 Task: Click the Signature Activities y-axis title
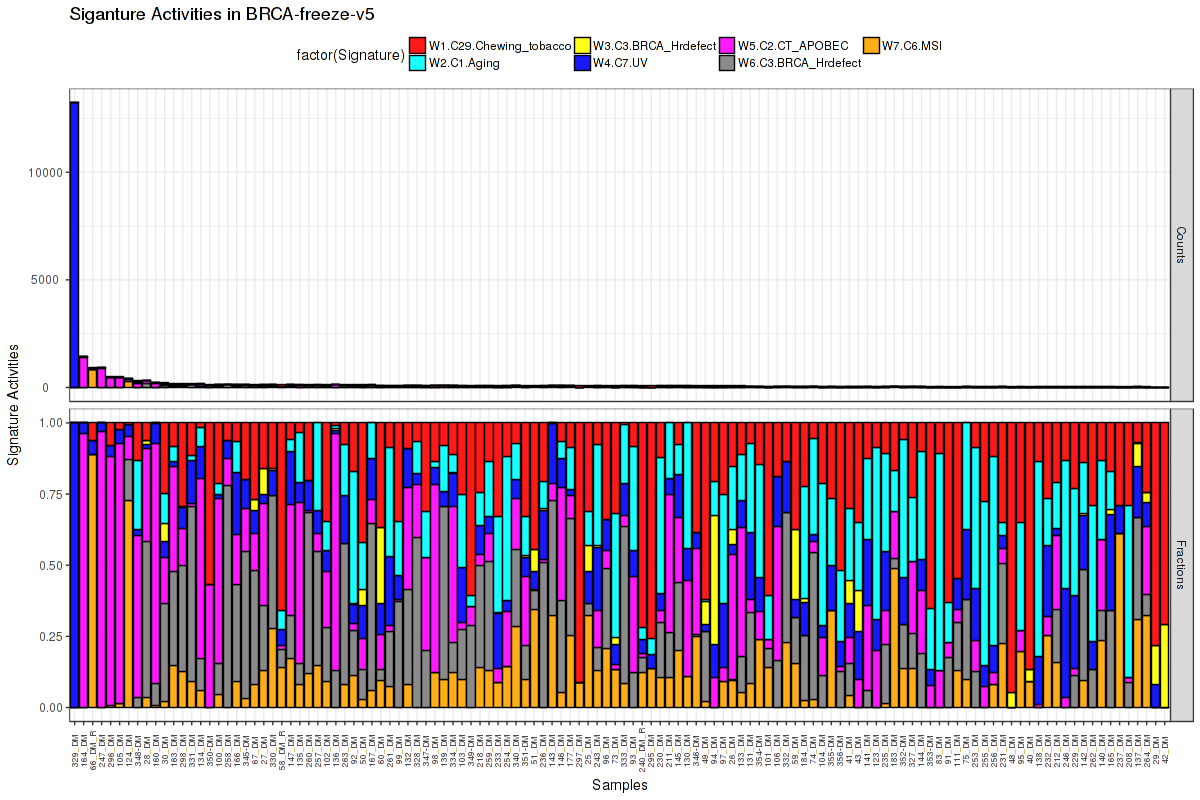tap(14, 404)
